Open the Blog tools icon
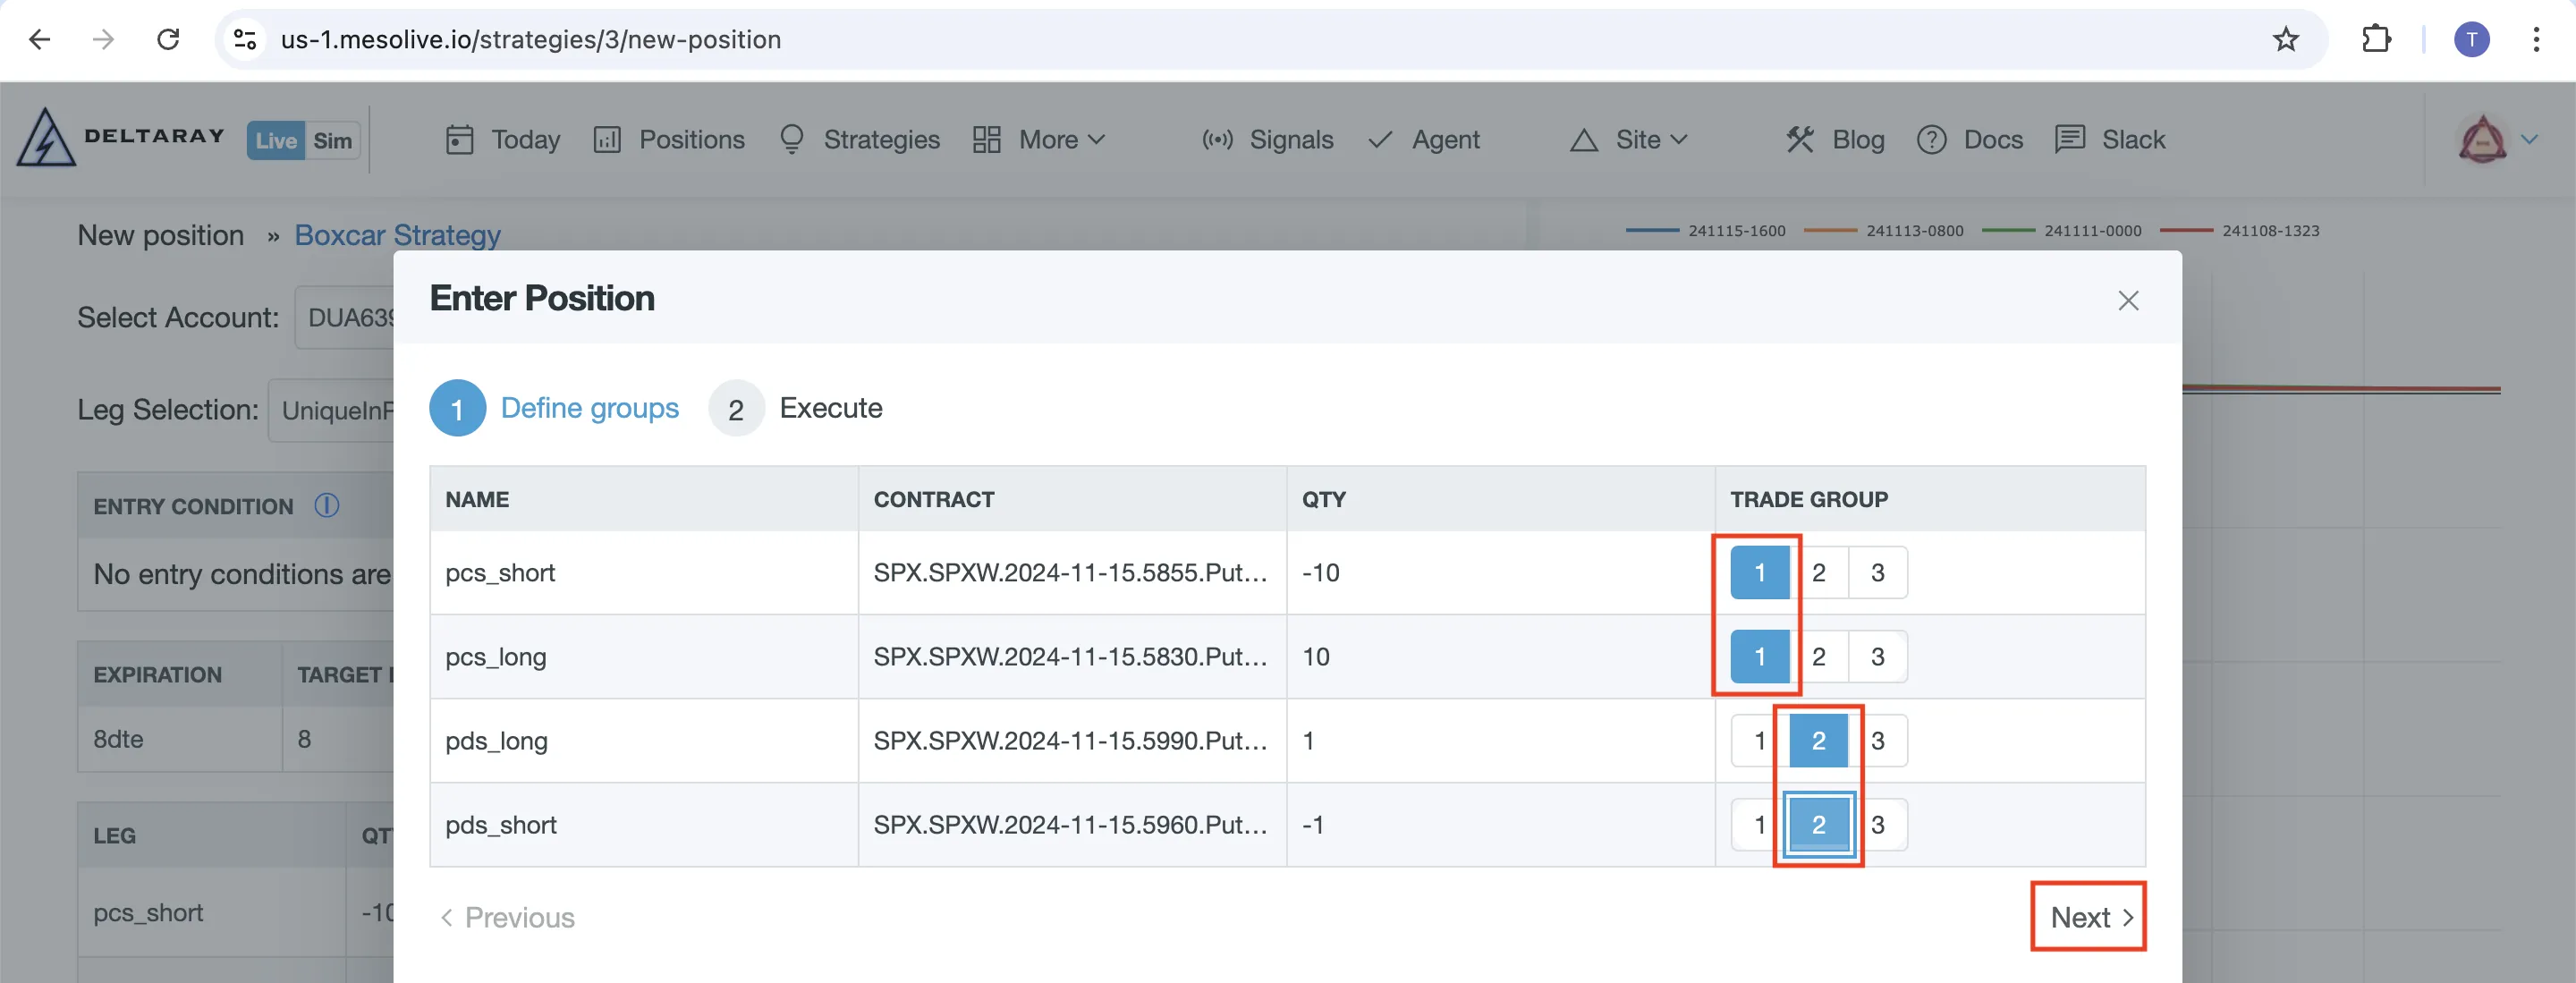 pyautogui.click(x=1800, y=140)
